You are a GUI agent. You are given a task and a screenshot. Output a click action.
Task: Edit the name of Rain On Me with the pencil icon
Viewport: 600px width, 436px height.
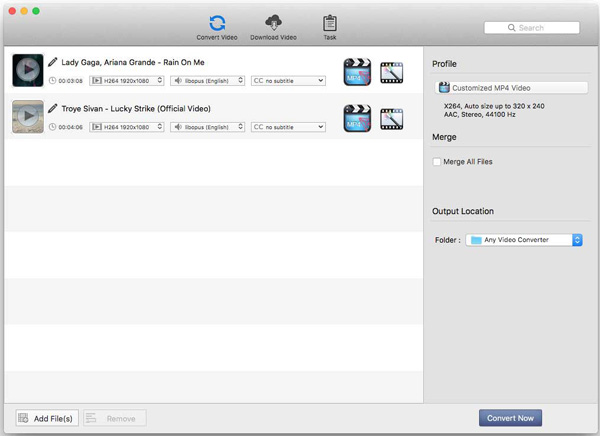click(53, 62)
